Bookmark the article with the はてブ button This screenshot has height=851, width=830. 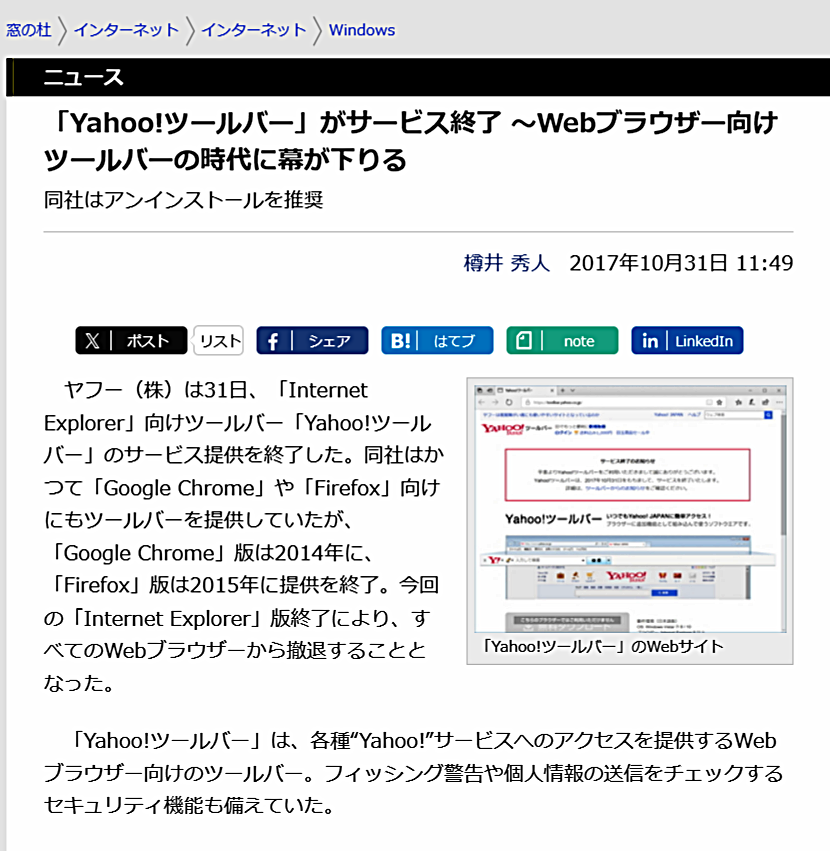point(437,340)
